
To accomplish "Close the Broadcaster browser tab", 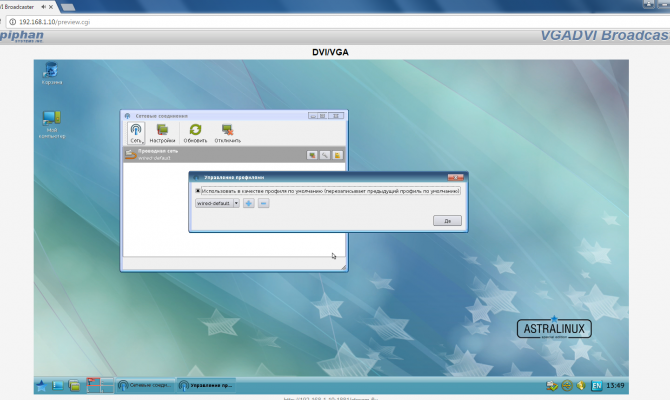I will coord(51,7).
